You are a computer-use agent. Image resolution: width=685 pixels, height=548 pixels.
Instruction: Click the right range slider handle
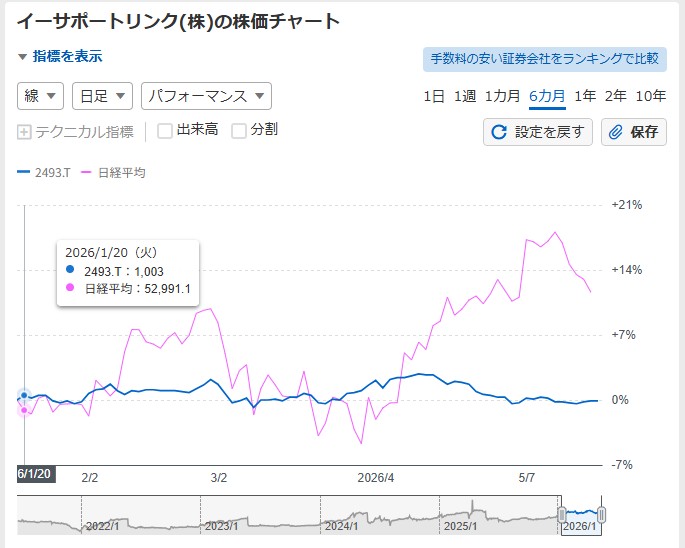[602, 514]
